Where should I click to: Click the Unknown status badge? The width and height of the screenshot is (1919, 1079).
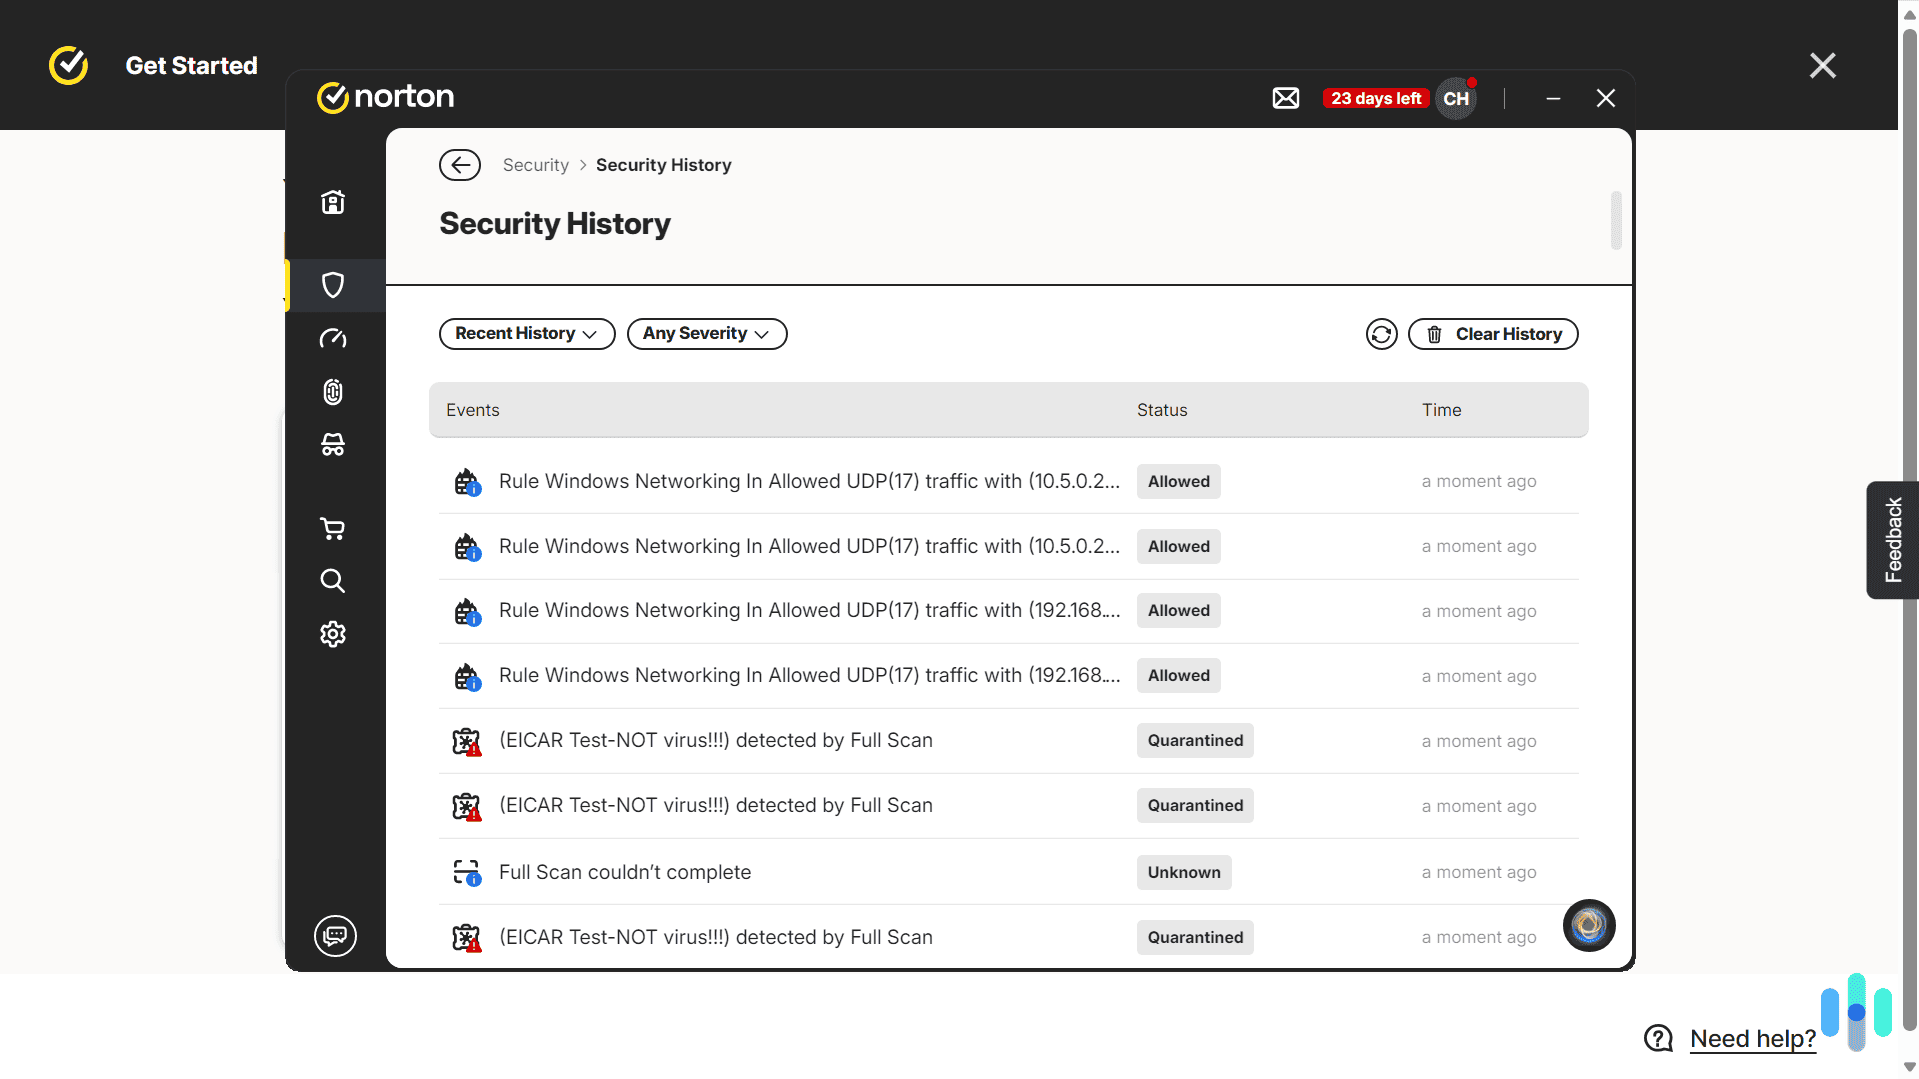(x=1184, y=872)
